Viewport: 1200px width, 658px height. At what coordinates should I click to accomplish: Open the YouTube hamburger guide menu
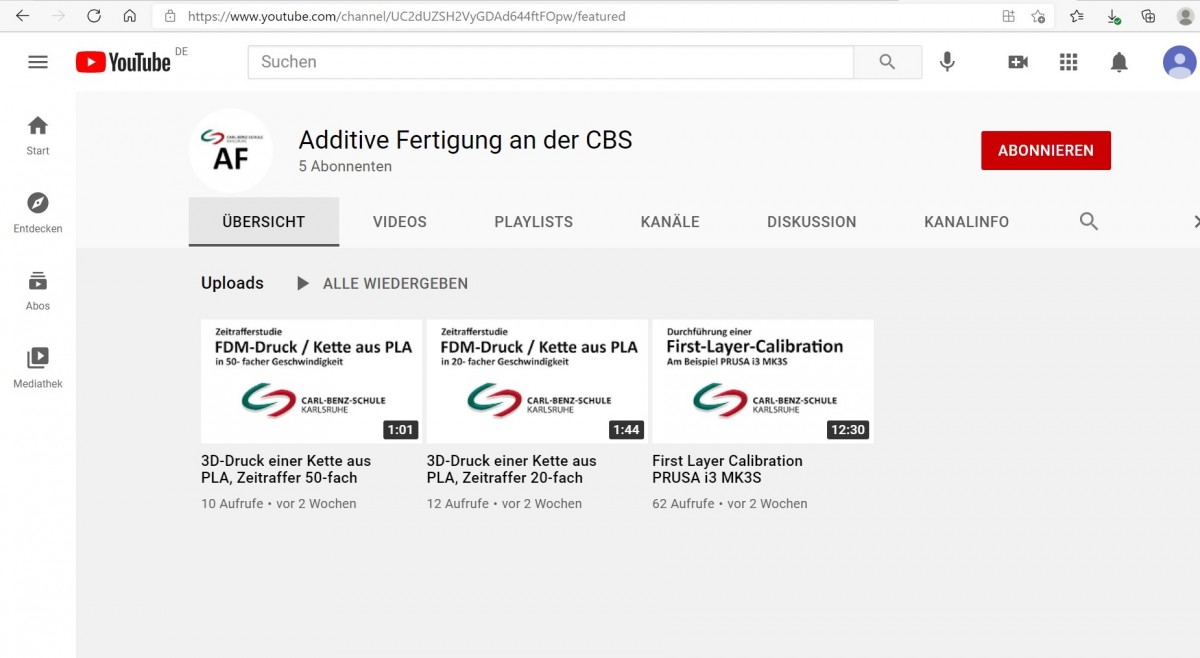[38, 62]
